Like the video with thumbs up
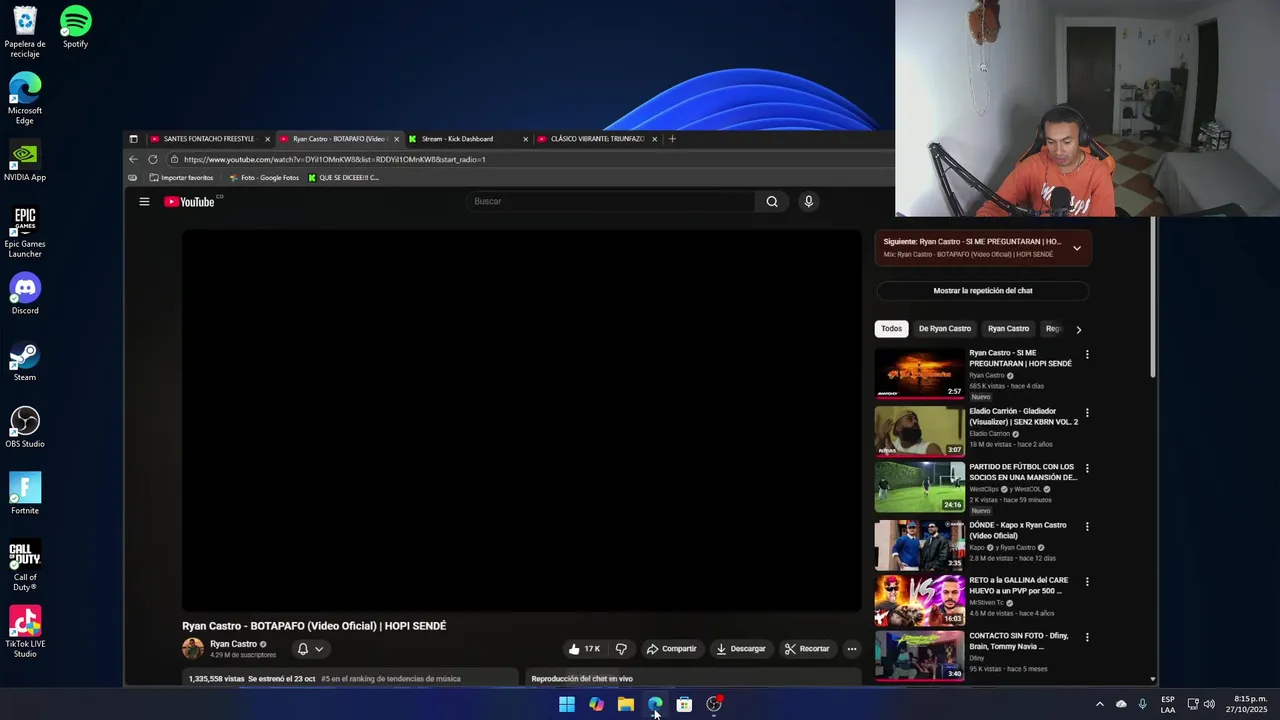The height and width of the screenshot is (720, 1280). [x=584, y=649]
